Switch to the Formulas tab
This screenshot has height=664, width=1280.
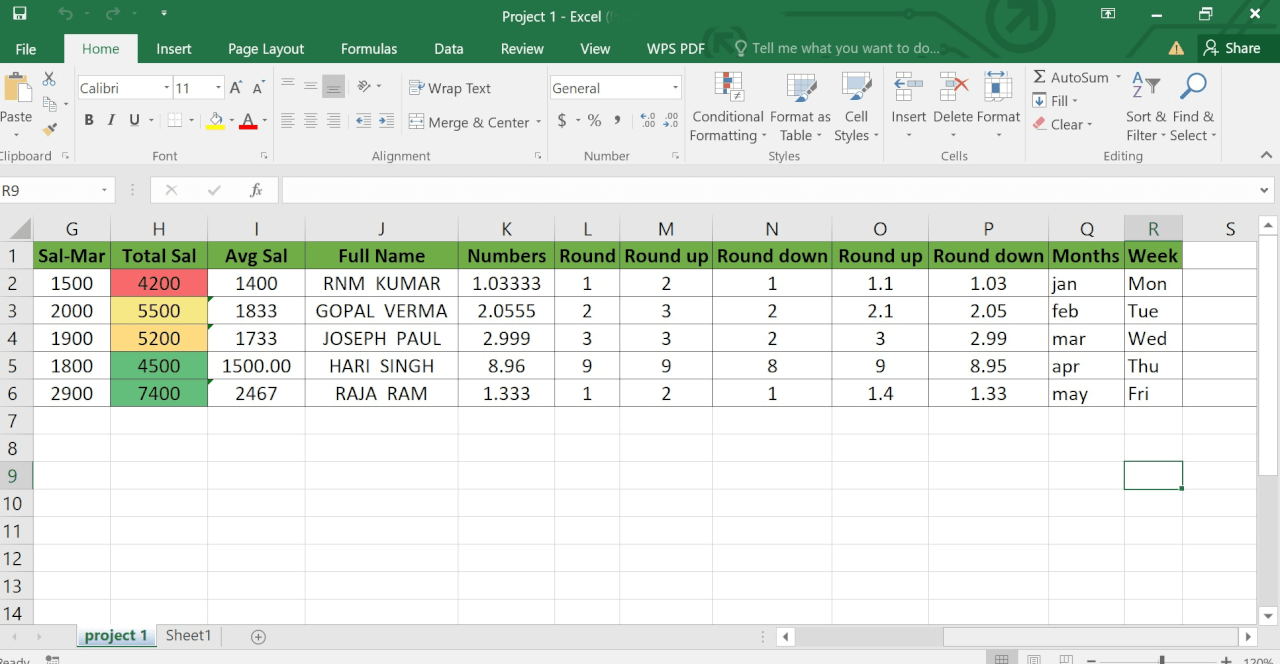tap(369, 48)
